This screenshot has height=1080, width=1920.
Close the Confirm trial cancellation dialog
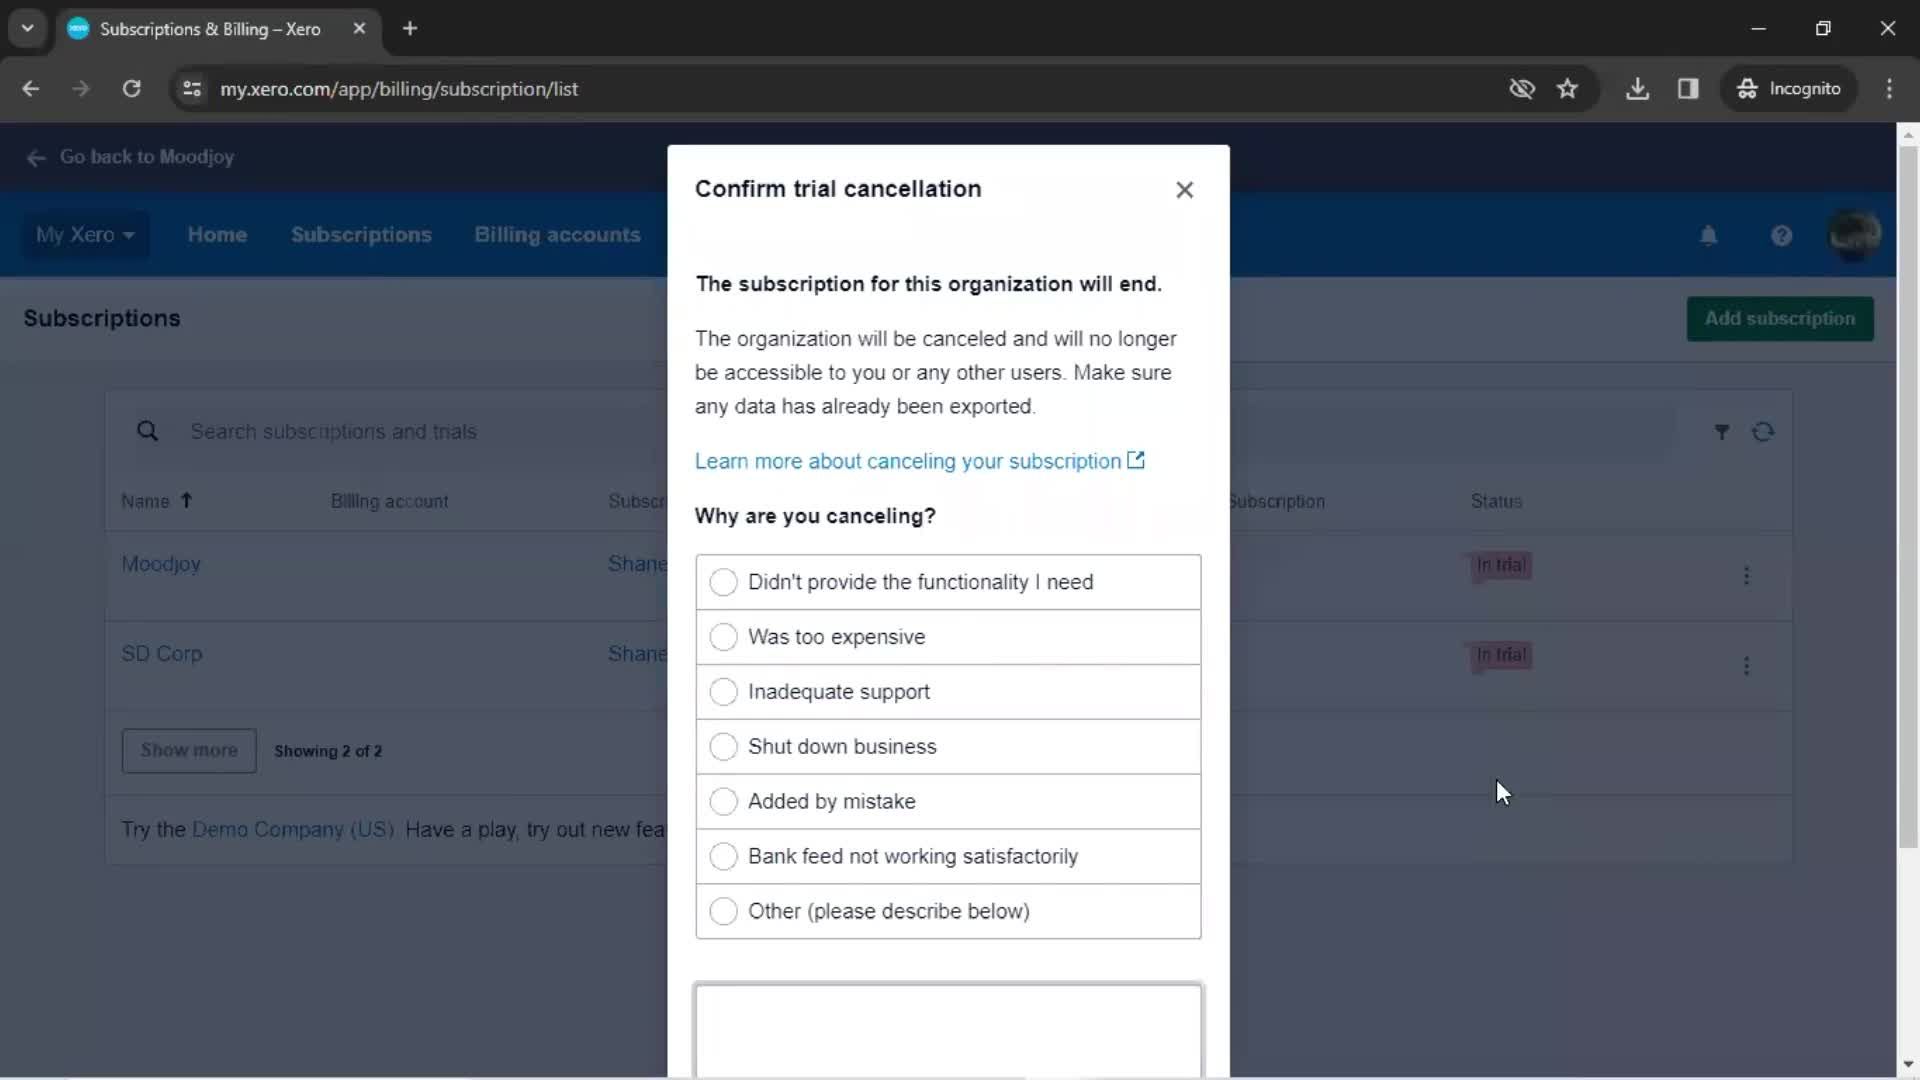pos(1184,190)
